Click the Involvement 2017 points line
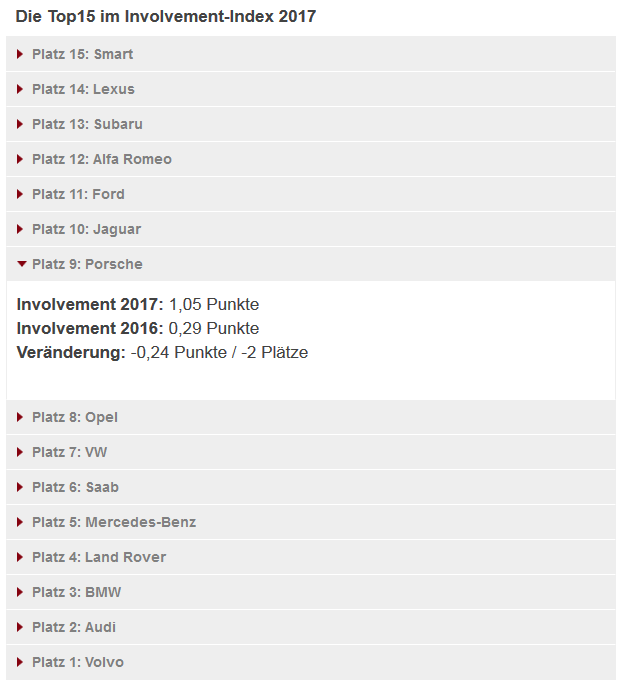 138,304
